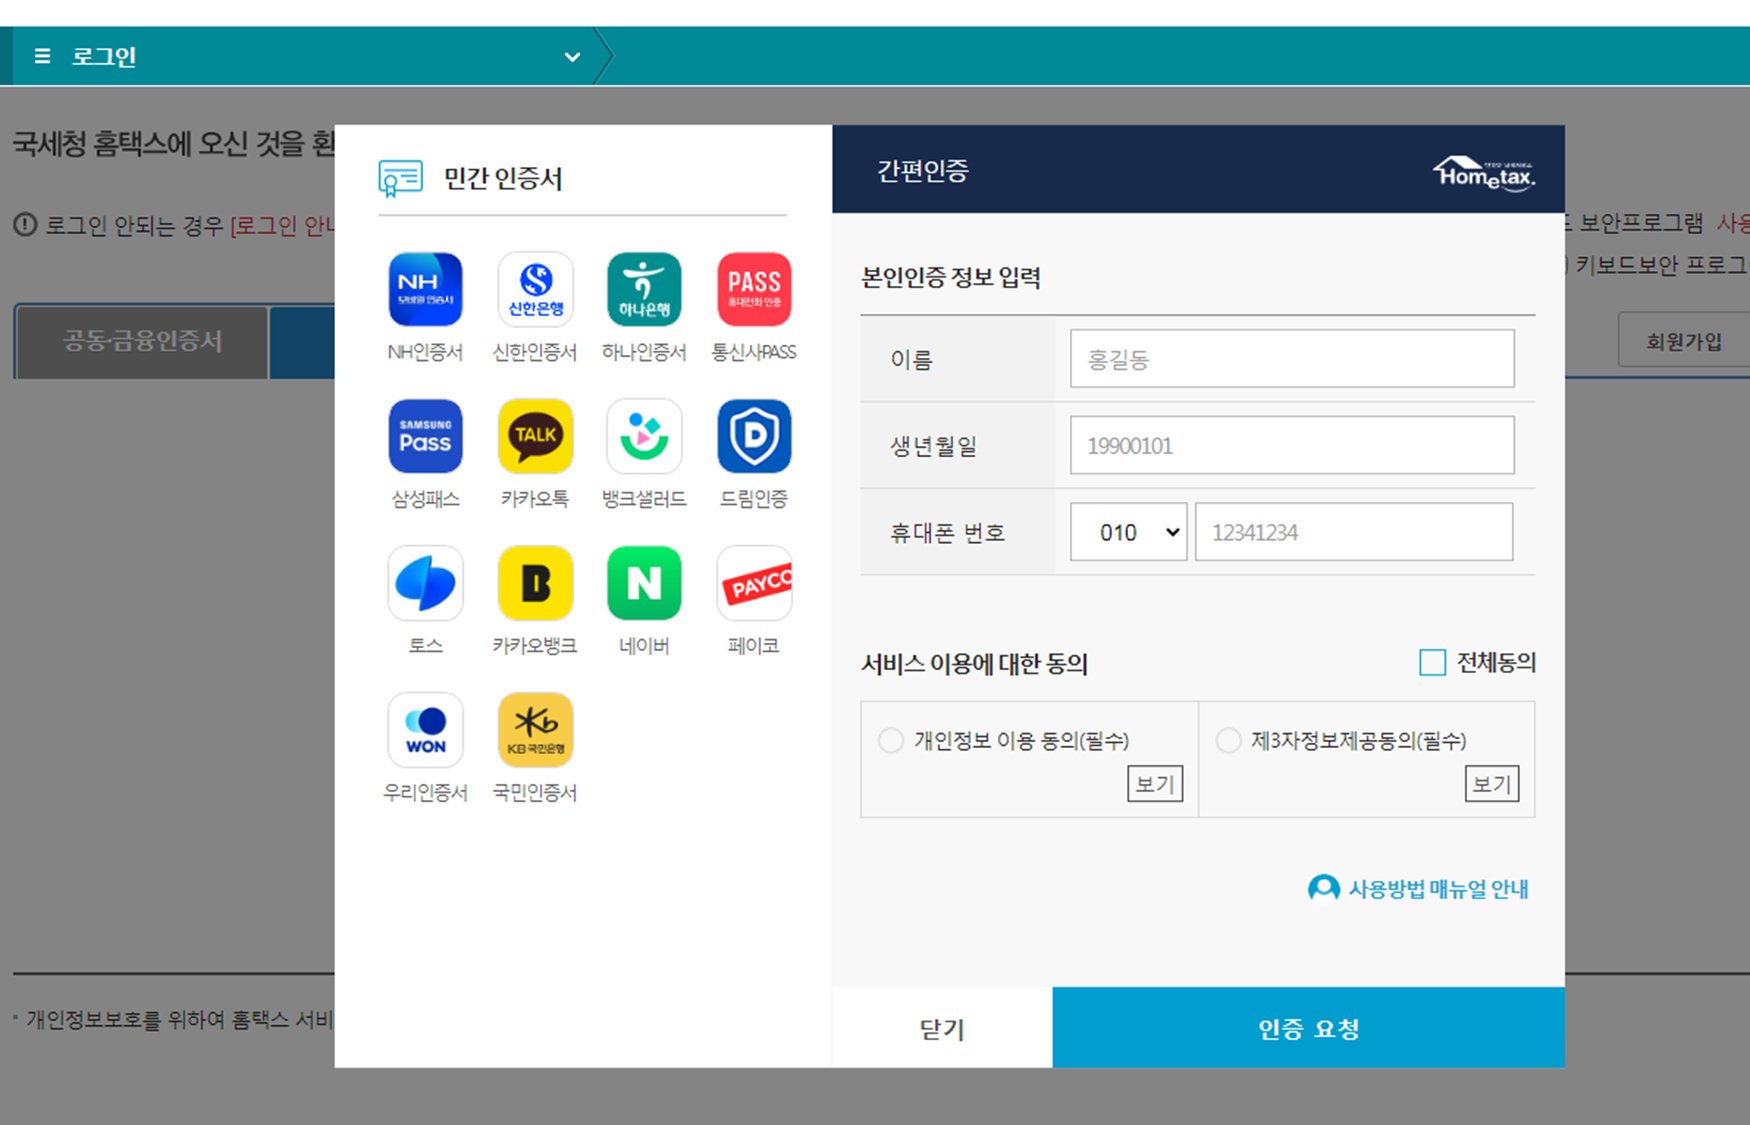Click the 서비스 이용에 대한 동의 heading

(x=974, y=663)
